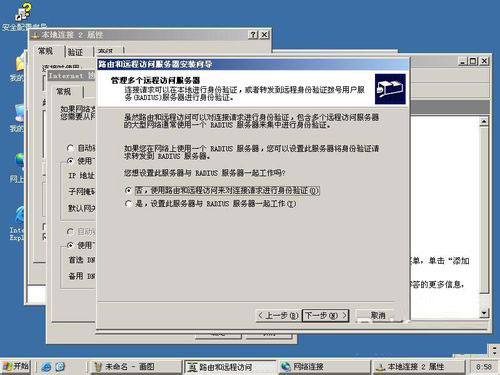The width and height of the screenshot is (500, 375).
Task: Click 上一步 button in the wizard
Action: click(x=278, y=315)
